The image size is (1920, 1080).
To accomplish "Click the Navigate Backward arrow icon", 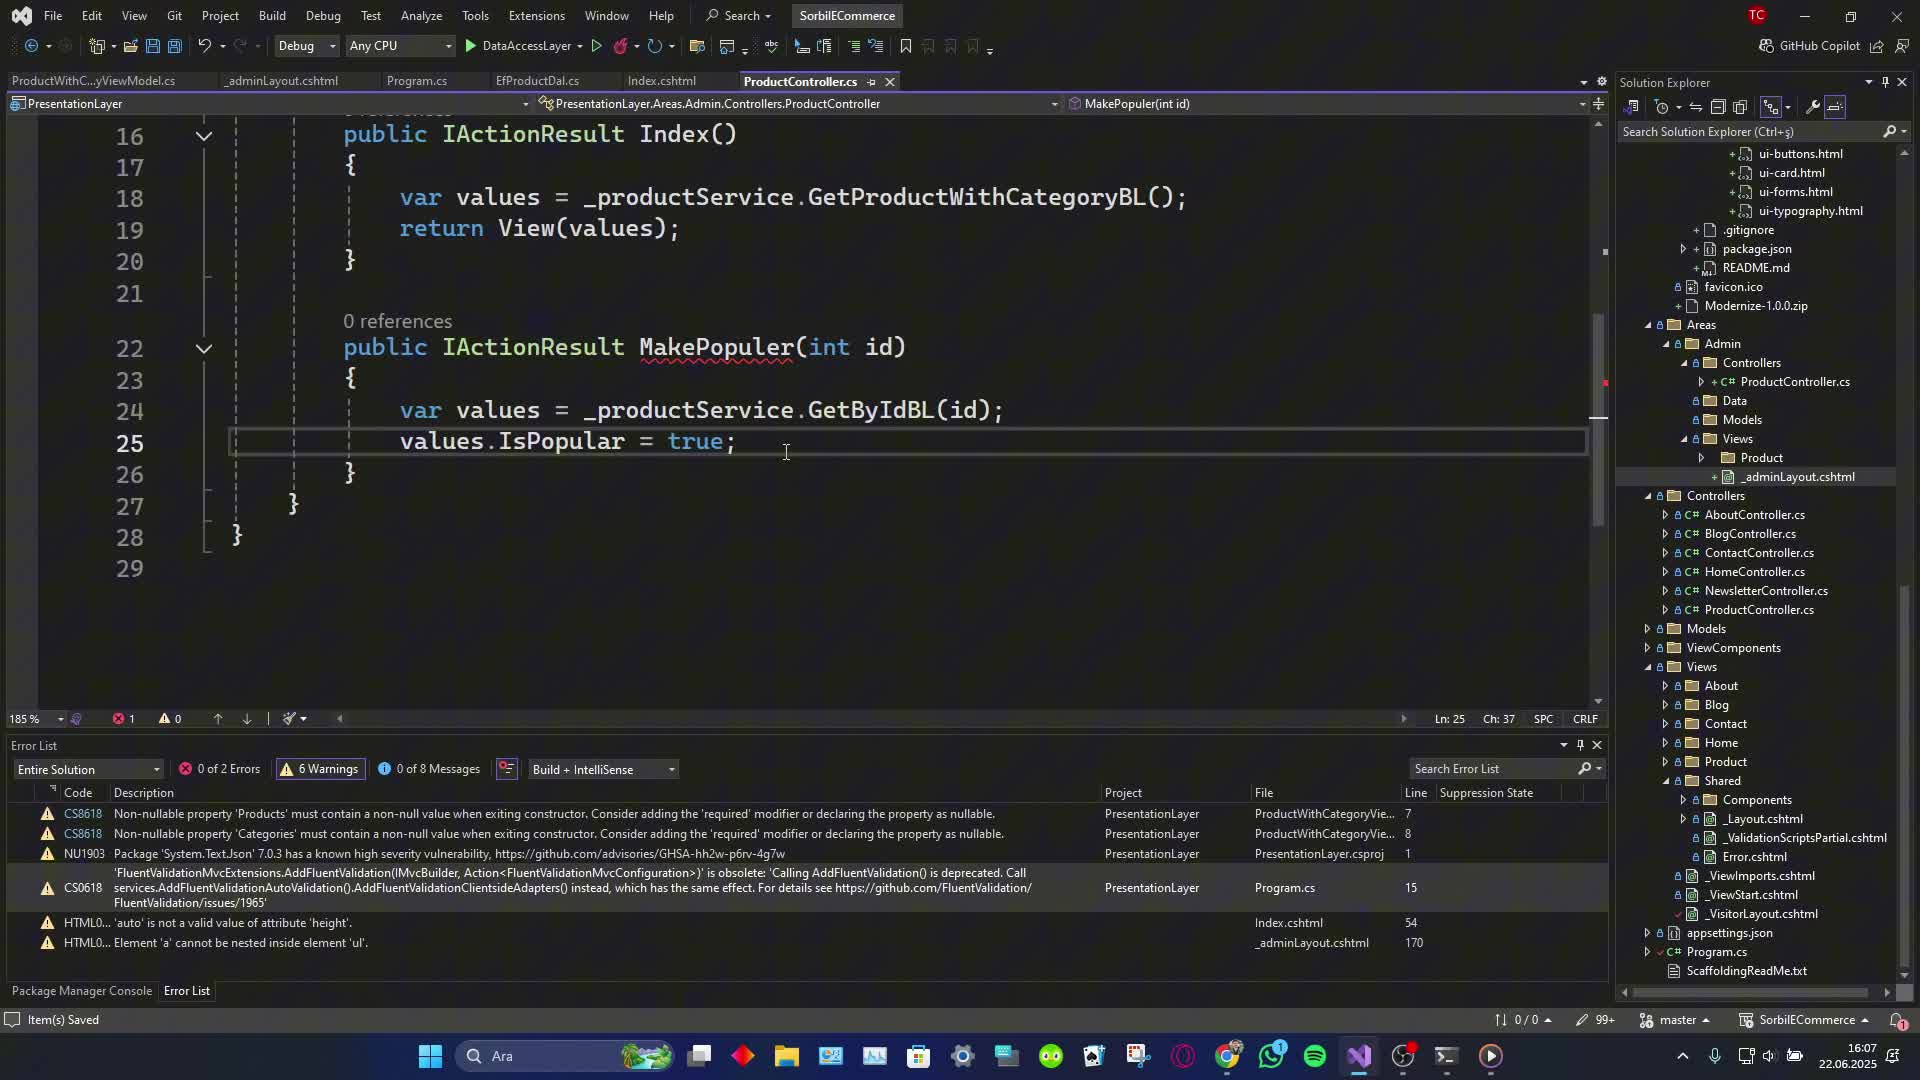I will tap(31, 46).
